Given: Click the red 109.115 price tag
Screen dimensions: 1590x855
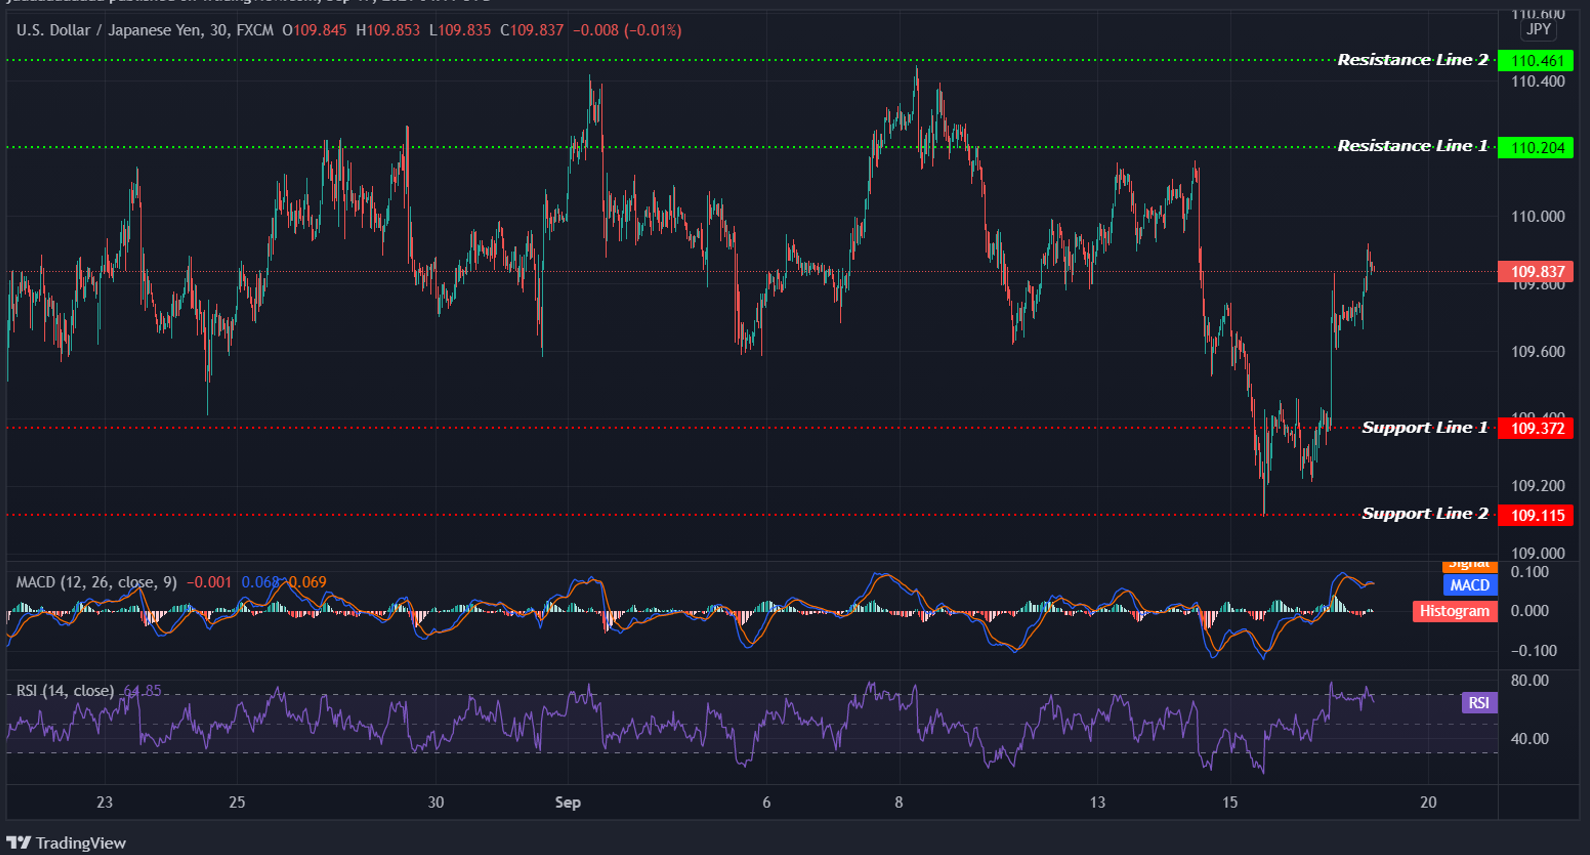Looking at the screenshot, I should coord(1536,516).
